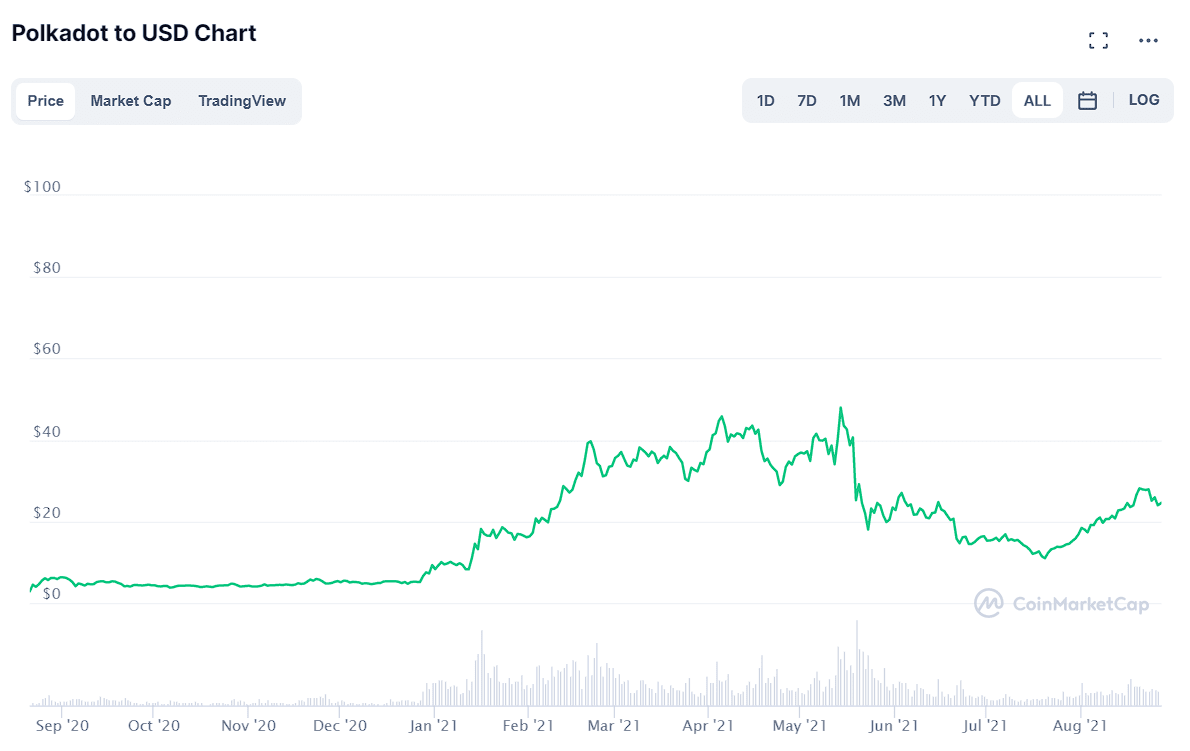Click the Jan '21 x-axis label
Image resolution: width=1190 pixels, height=751 pixels.
pyautogui.click(x=434, y=726)
